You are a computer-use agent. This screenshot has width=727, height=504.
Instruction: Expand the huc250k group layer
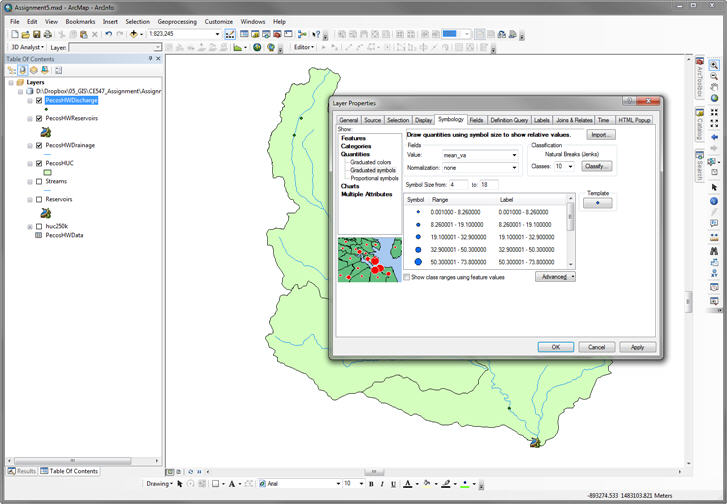[x=30, y=227]
